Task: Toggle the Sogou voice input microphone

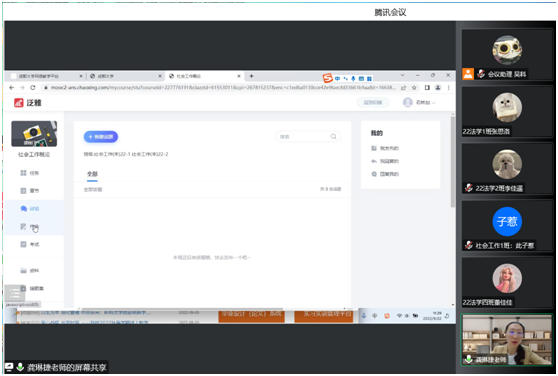Action: (x=353, y=78)
